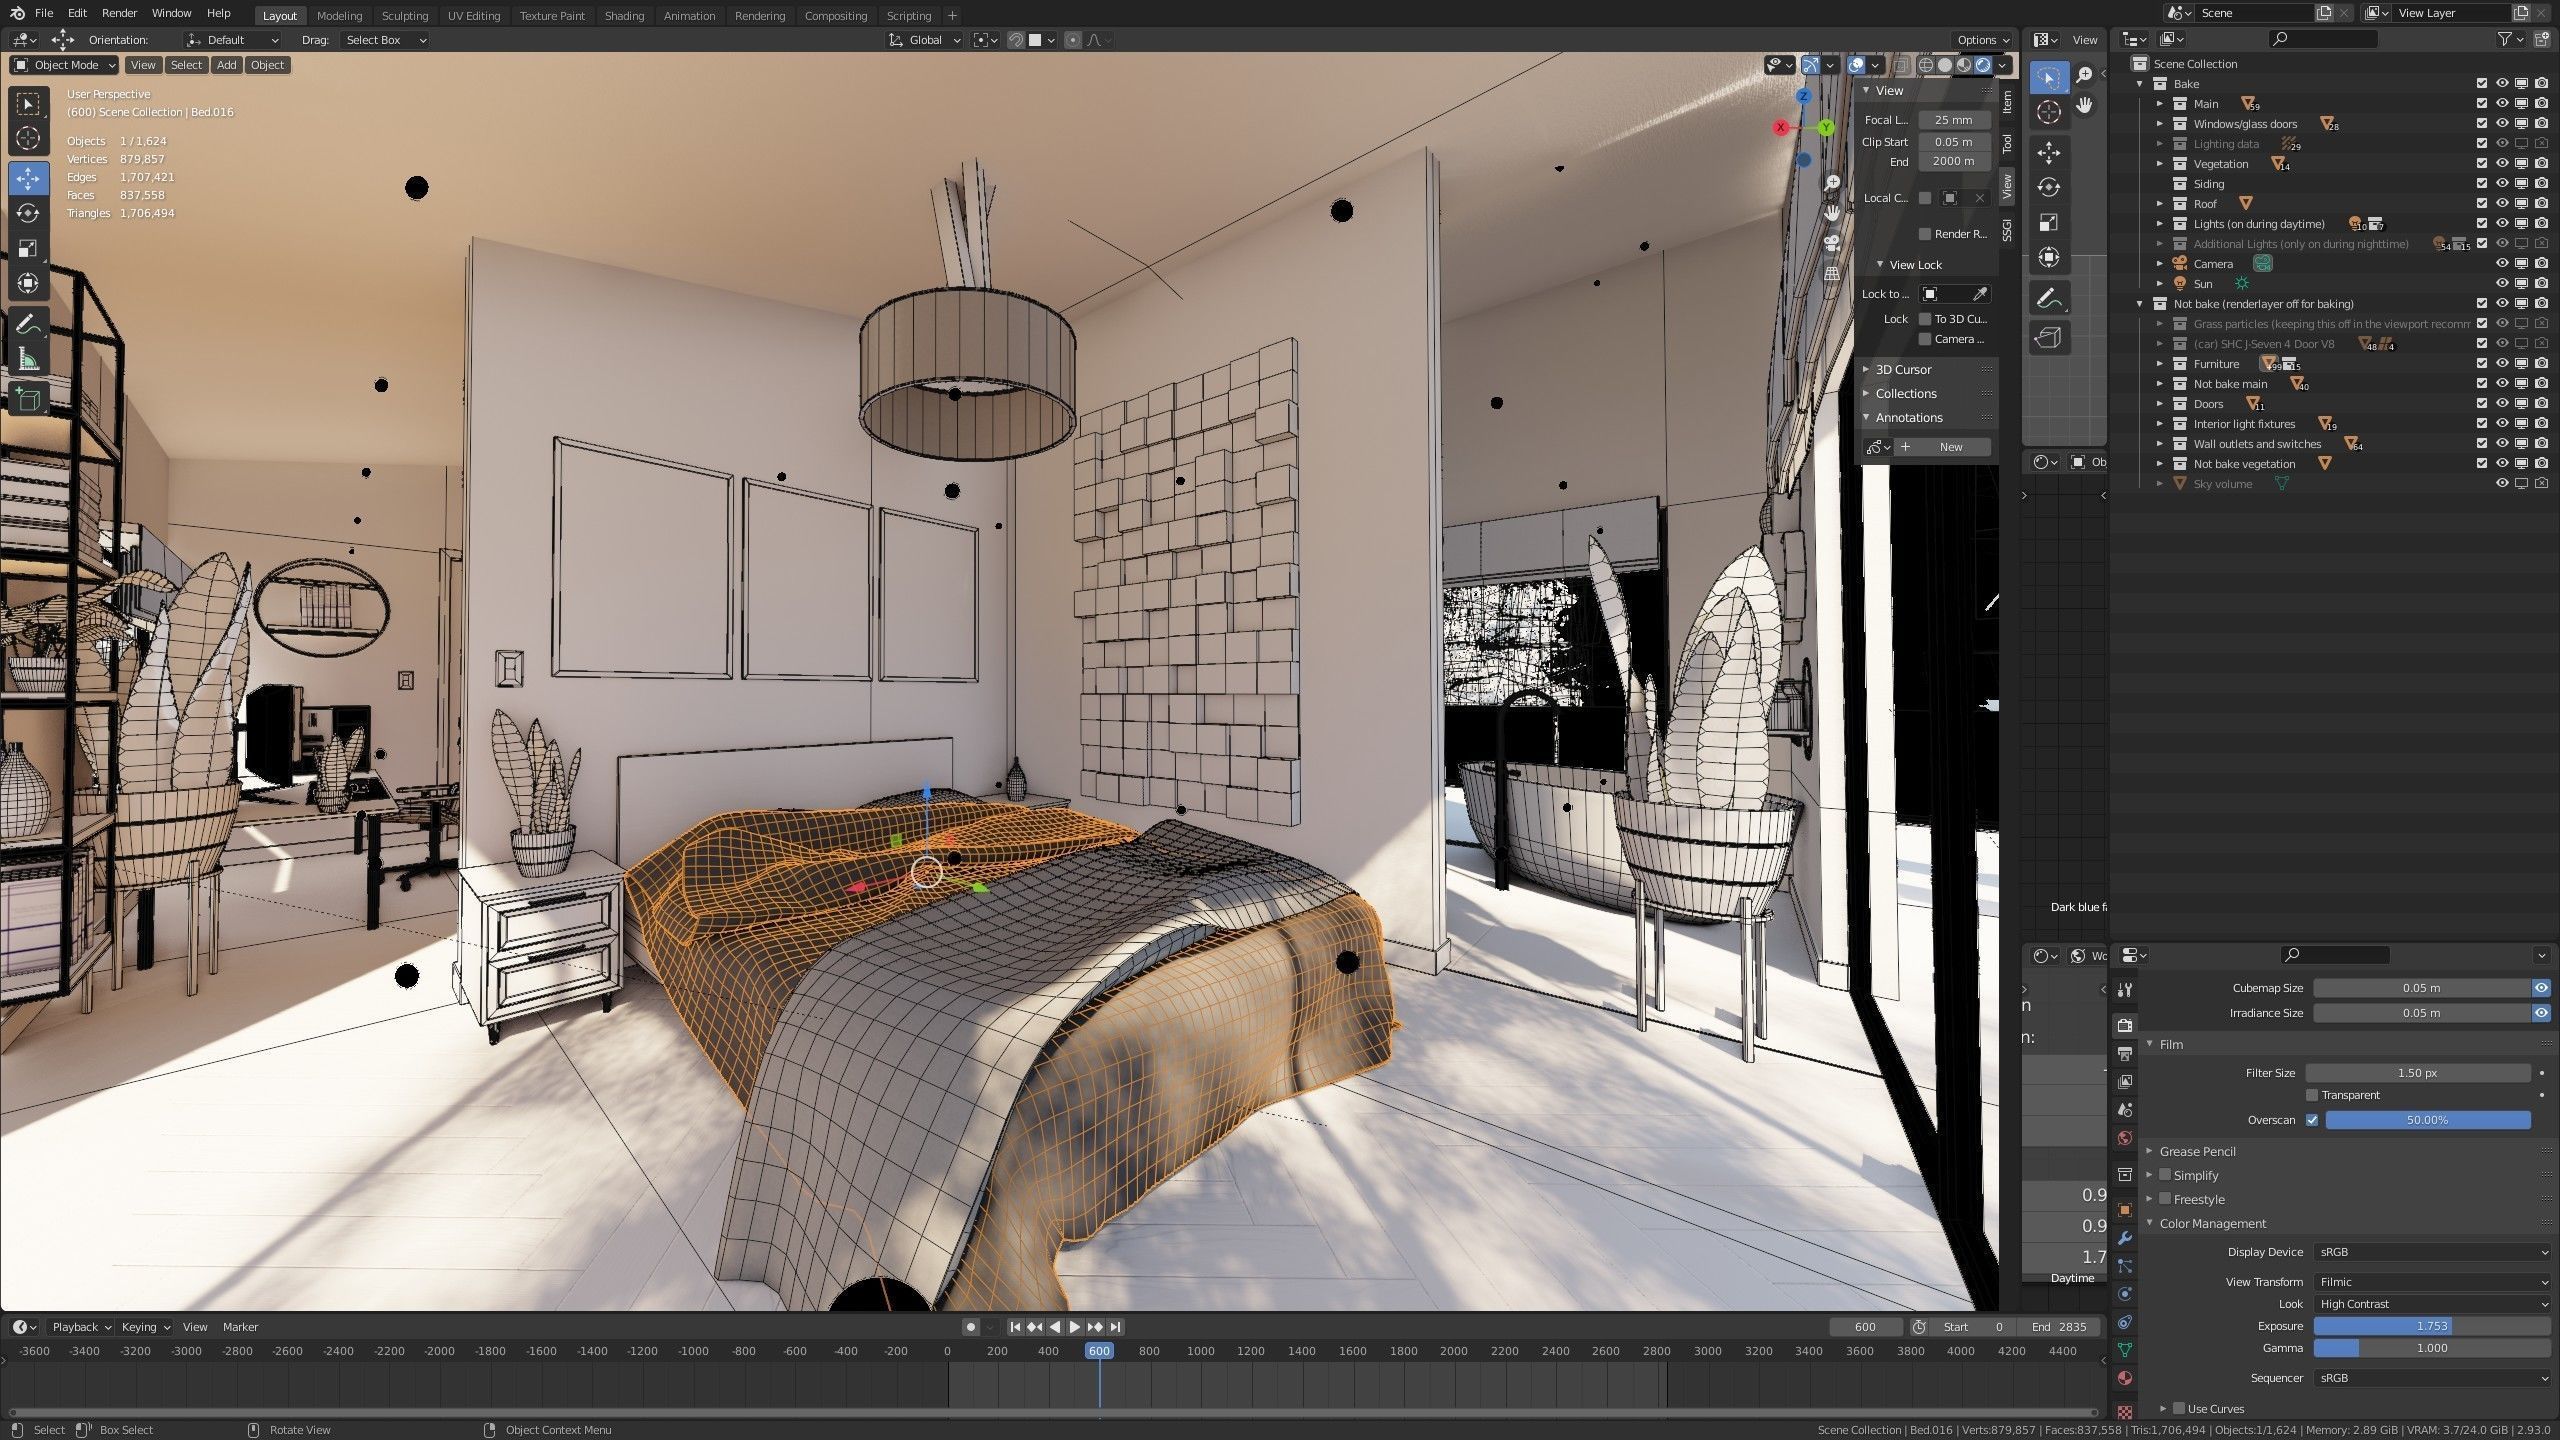
Task: Click the eyedropper in the Lock to Object field
Action: coord(1979,294)
